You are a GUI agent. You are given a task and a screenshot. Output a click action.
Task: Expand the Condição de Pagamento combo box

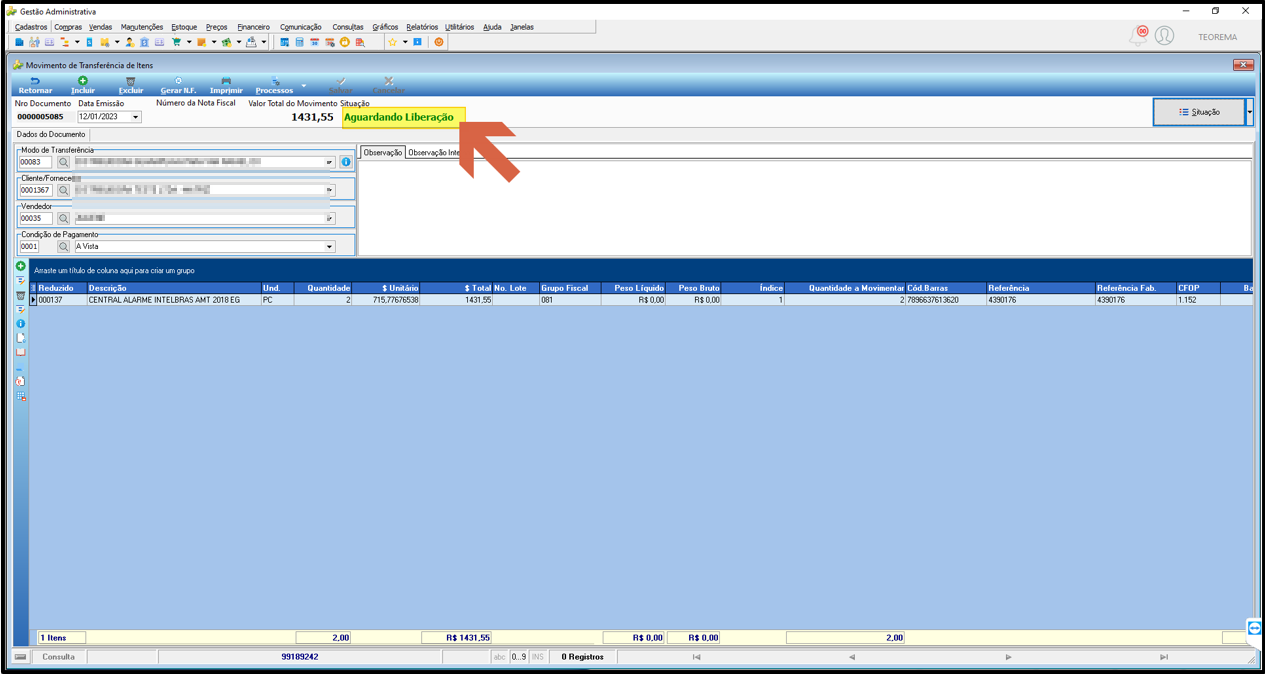(x=330, y=246)
